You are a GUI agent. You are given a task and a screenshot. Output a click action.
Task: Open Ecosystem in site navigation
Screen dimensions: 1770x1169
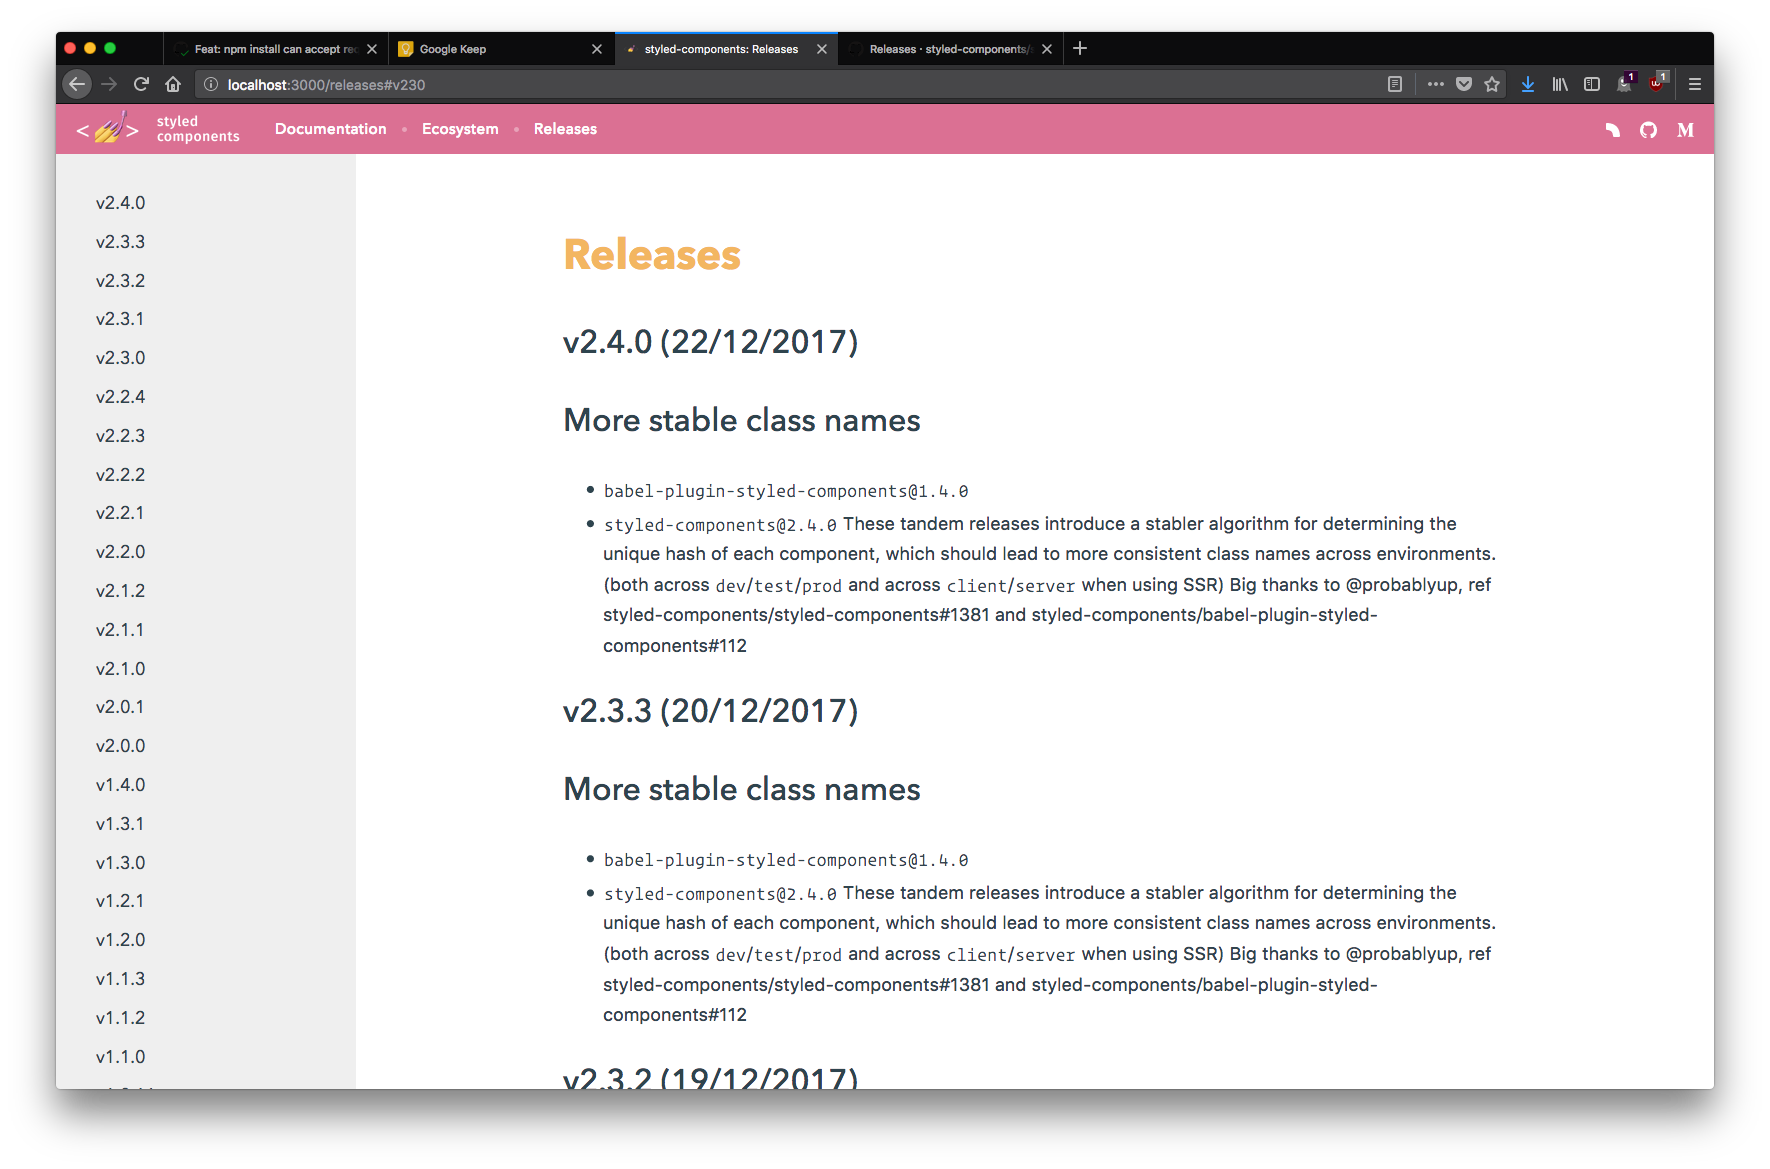[x=460, y=129]
